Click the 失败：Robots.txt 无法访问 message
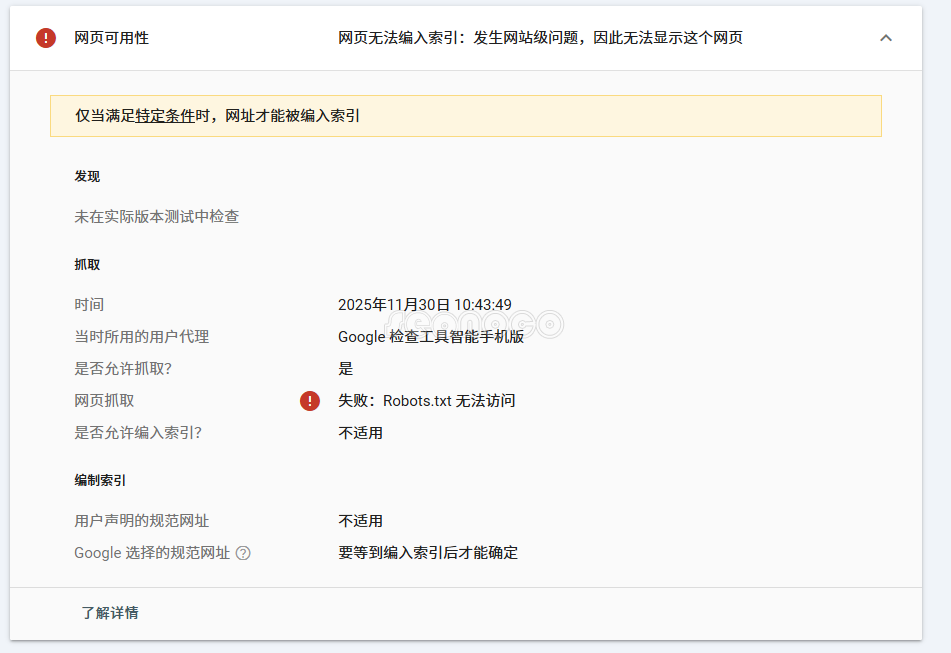 point(426,401)
